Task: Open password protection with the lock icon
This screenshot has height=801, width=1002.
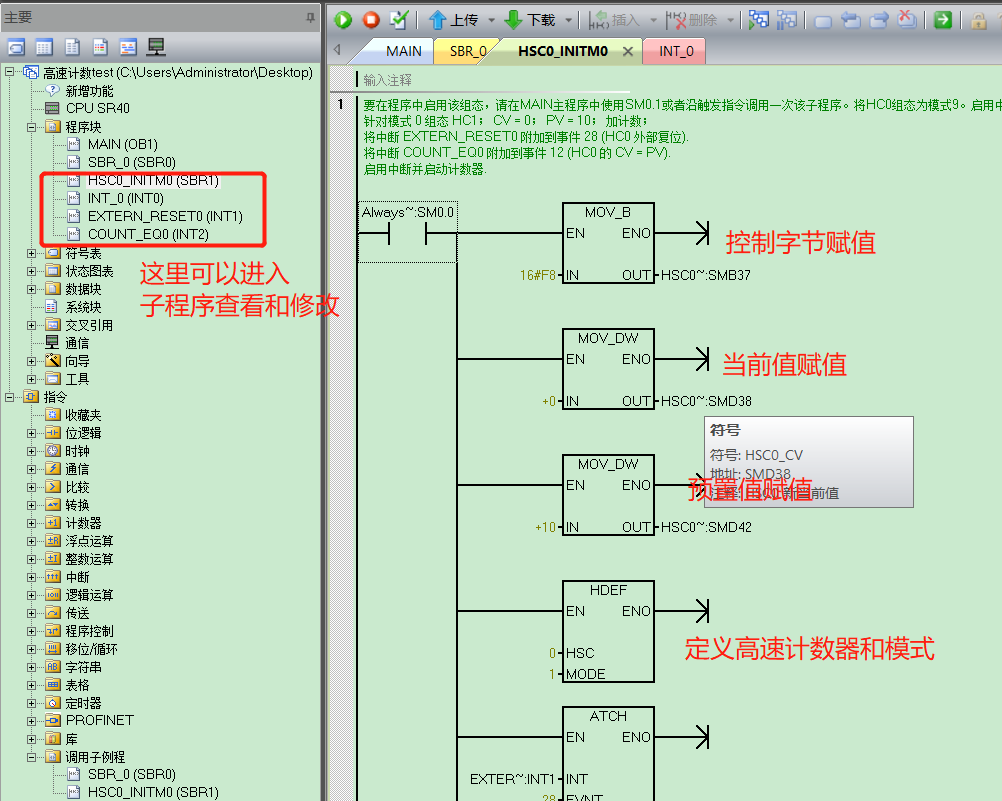Action: tap(977, 20)
